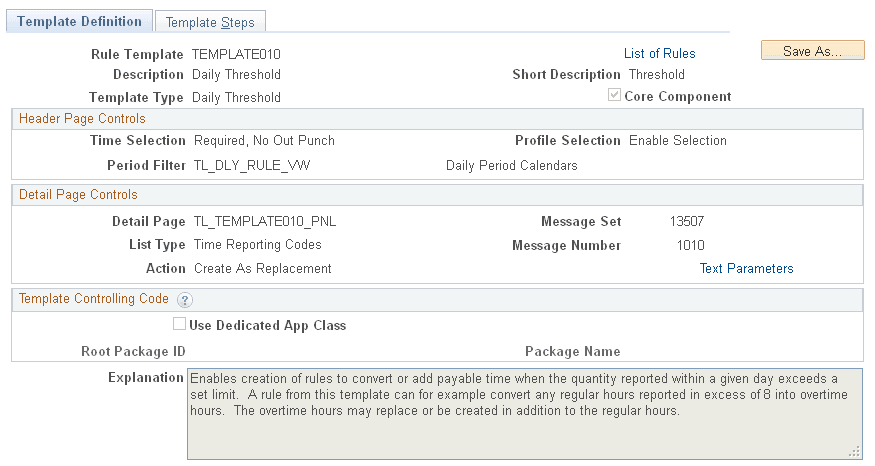The image size is (875, 466).
Task: Click the Save As button
Action: click(812, 51)
